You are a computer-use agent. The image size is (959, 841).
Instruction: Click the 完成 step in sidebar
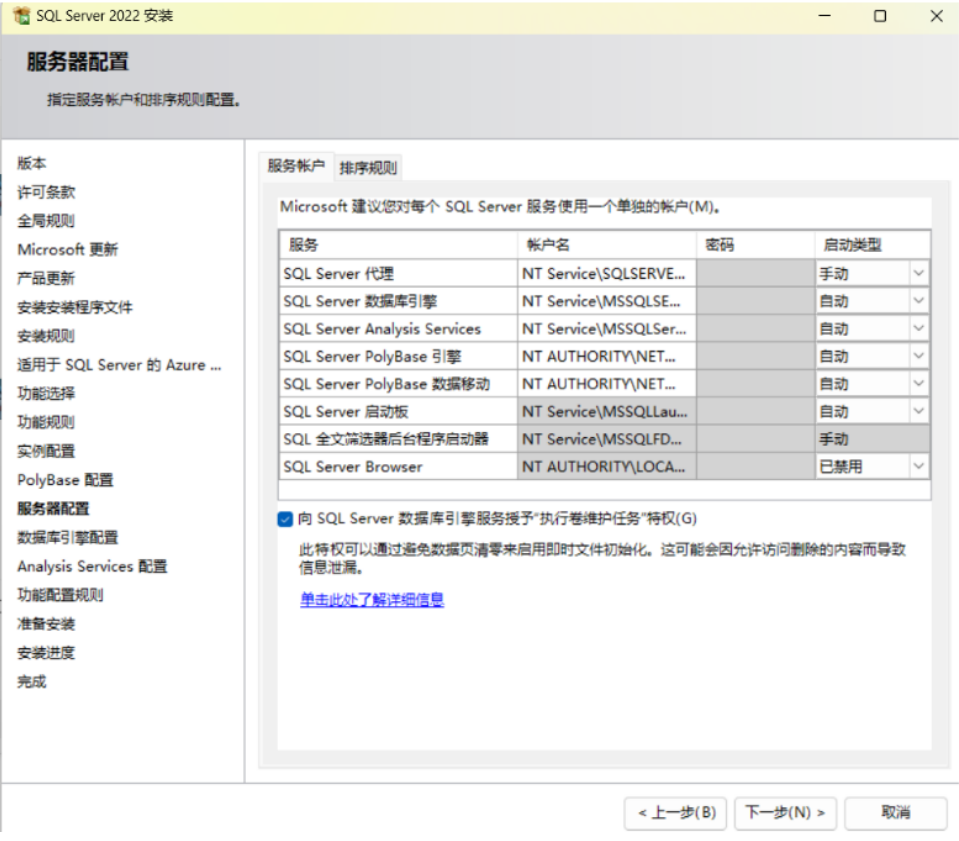click(32, 681)
